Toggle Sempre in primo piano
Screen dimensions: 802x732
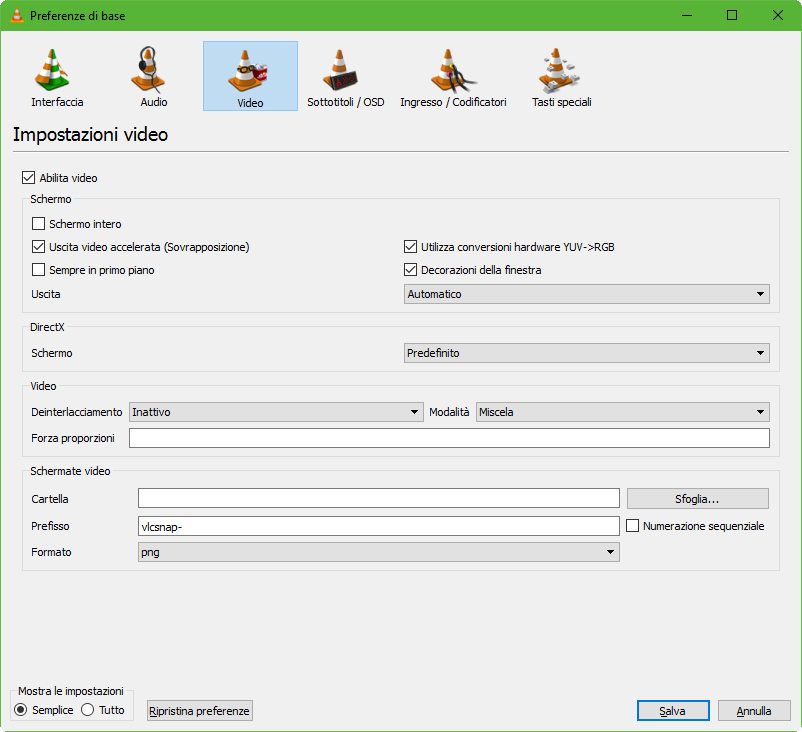click(39, 270)
